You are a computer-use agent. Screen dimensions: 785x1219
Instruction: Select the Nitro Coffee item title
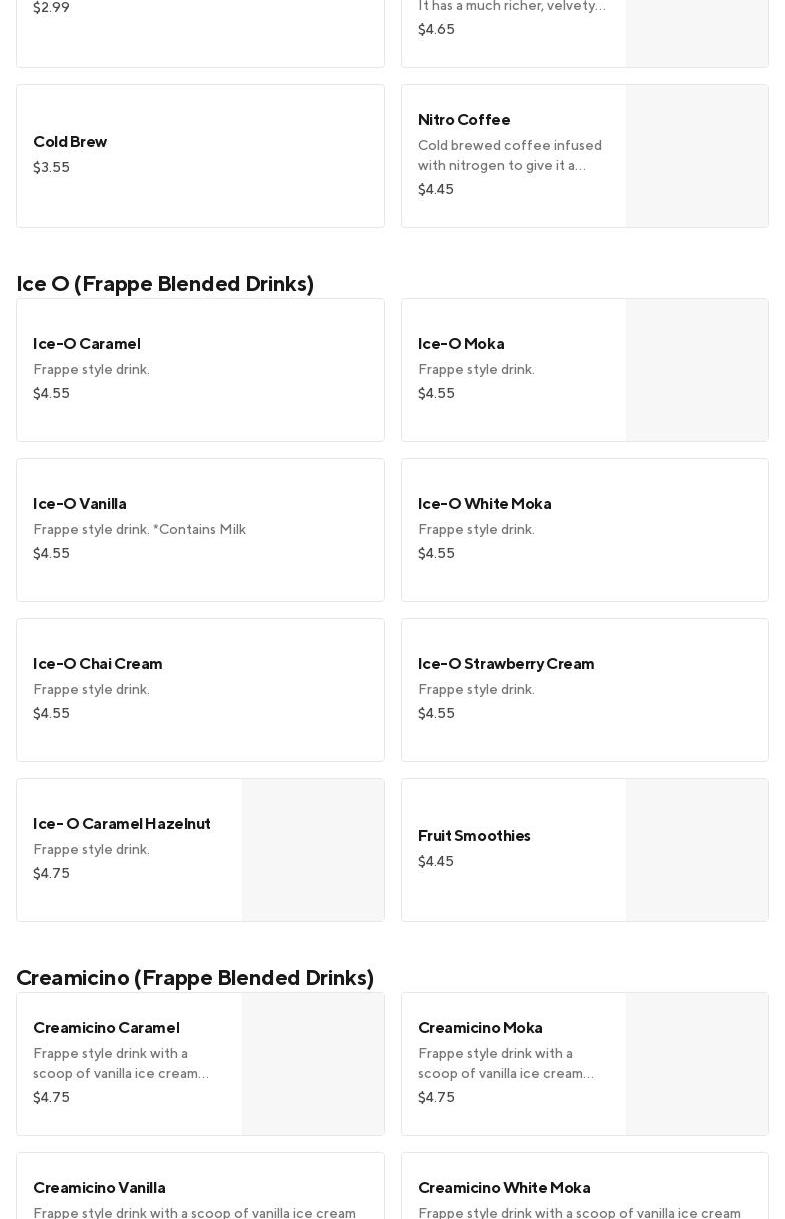click(464, 120)
